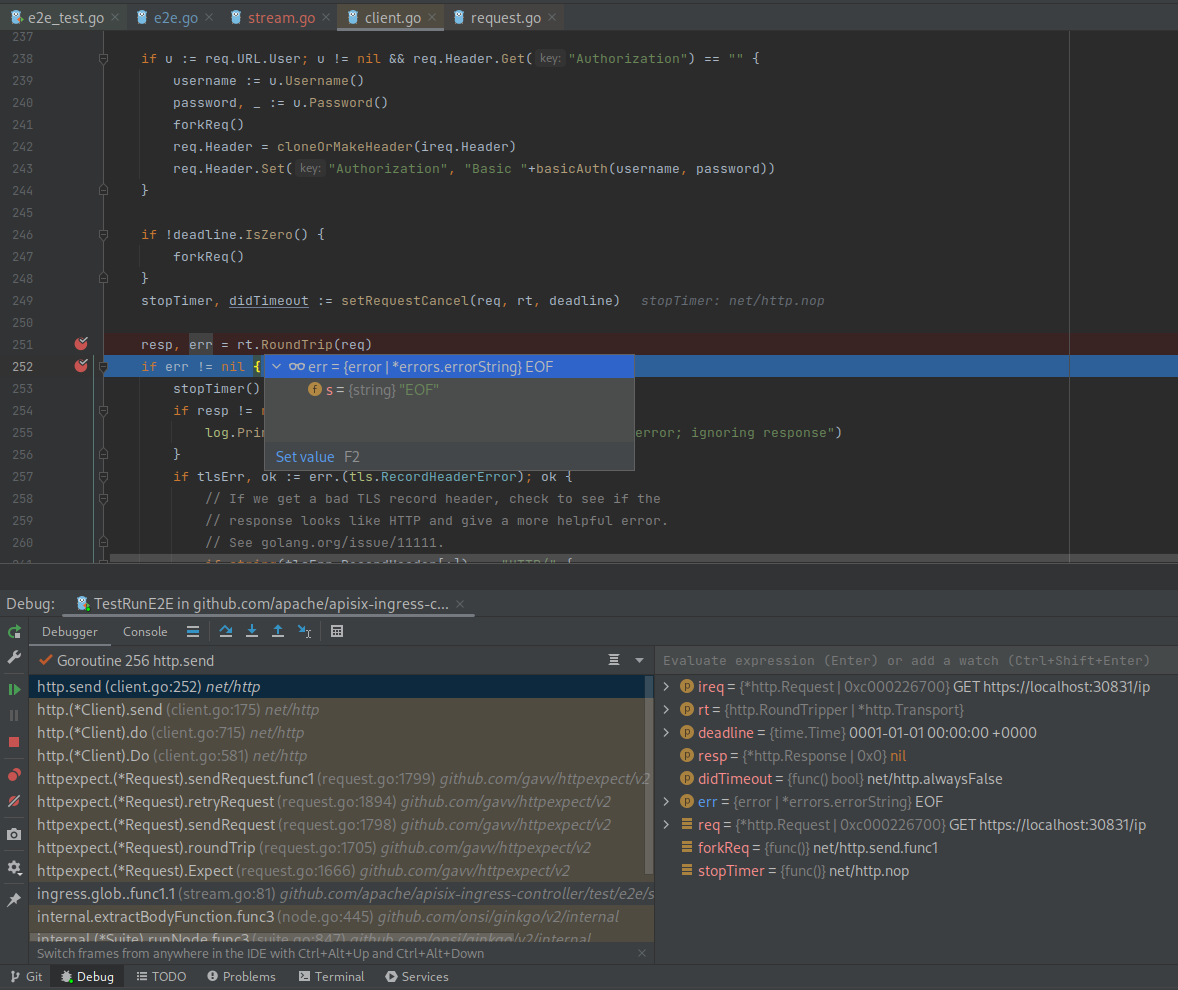Step out of the current function
The width and height of the screenshot is (1178, 990).
[x=276, y=631]
